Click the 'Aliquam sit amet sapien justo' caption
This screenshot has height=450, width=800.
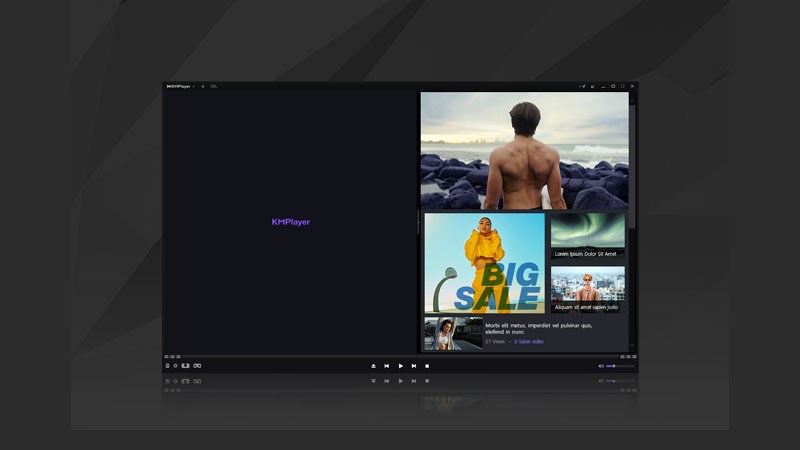pos(586,307)
